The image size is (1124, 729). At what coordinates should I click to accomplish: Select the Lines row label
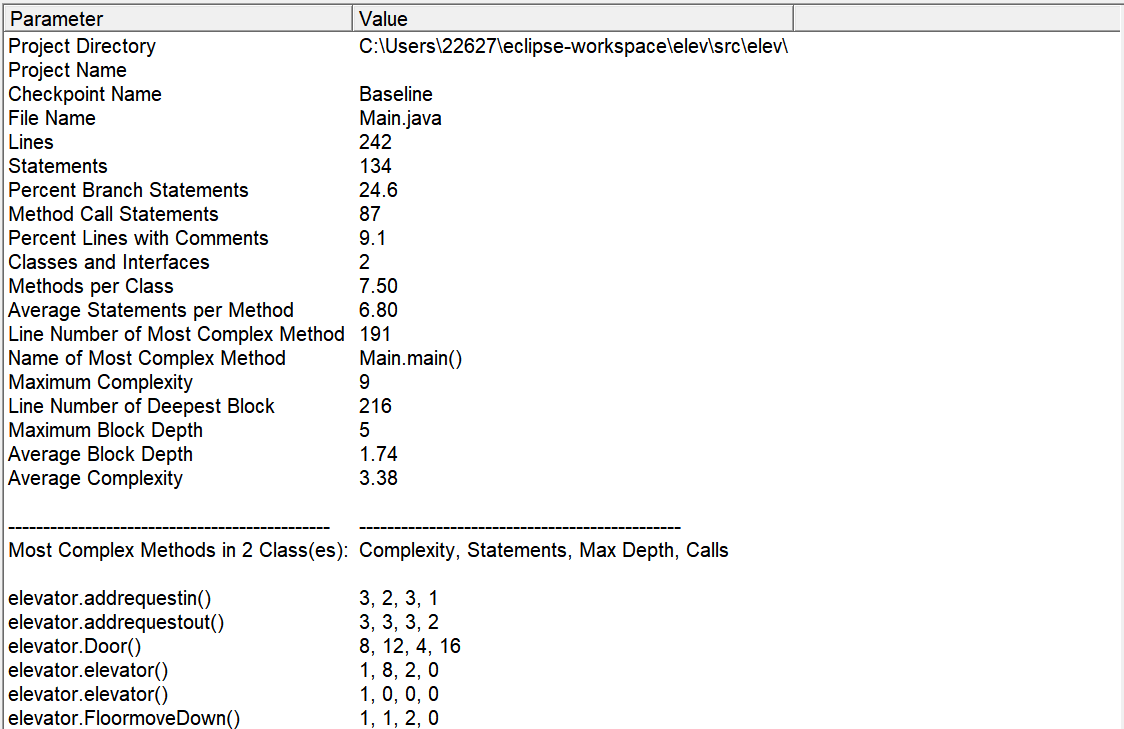(31, 143)
